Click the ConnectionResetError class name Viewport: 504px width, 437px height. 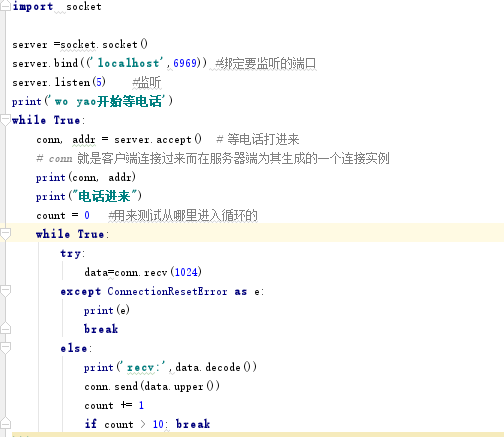click(167, 291)
